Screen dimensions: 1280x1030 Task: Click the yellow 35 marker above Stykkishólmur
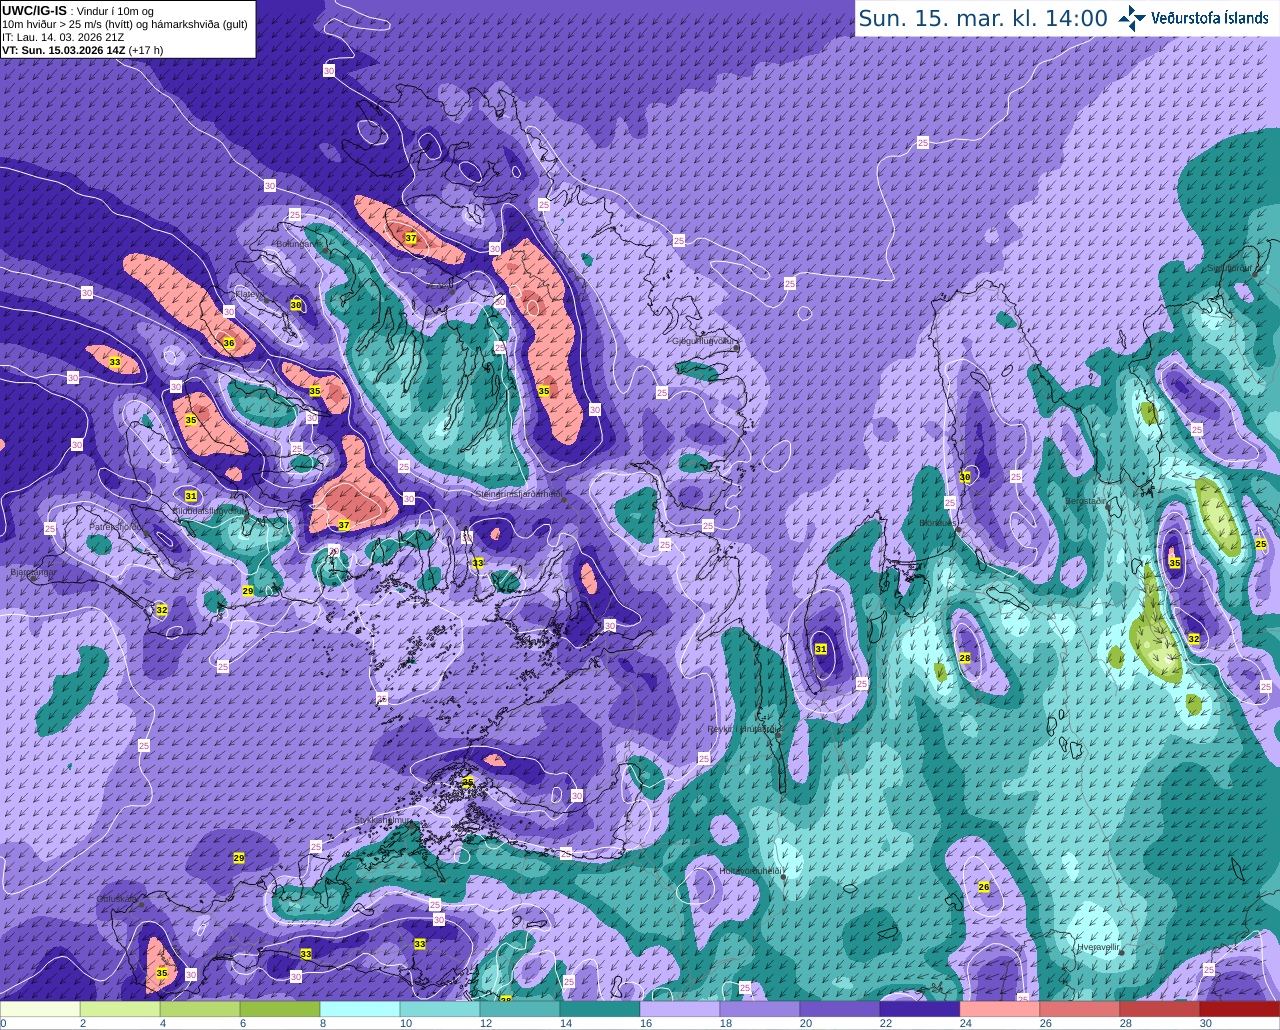click(x=467, y=781)
